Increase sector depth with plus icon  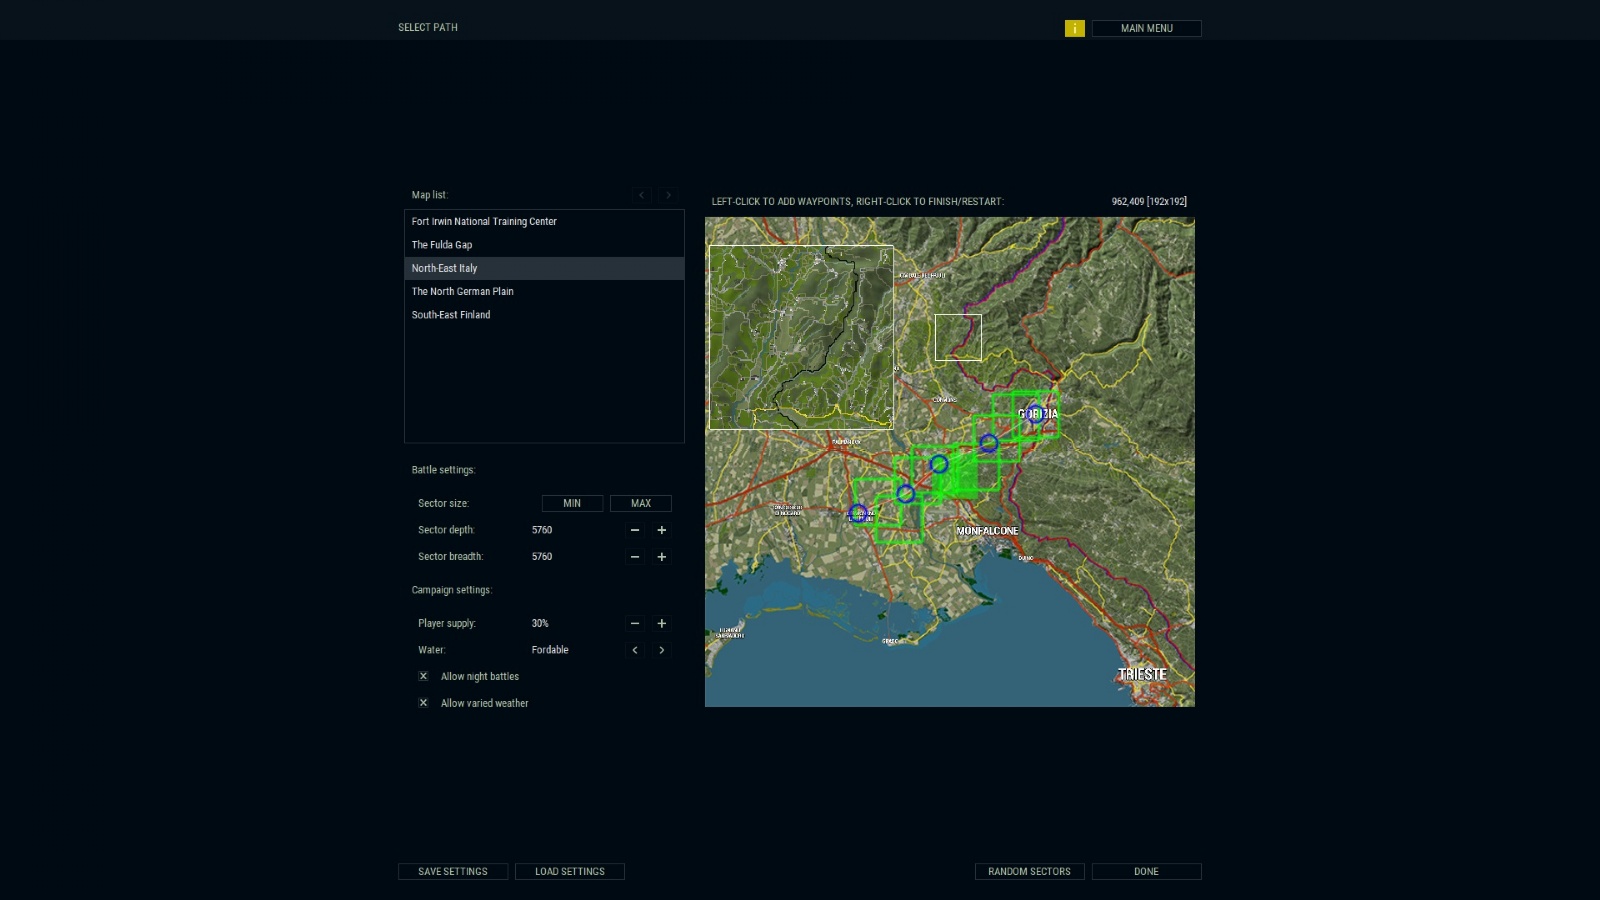point(661,530)
